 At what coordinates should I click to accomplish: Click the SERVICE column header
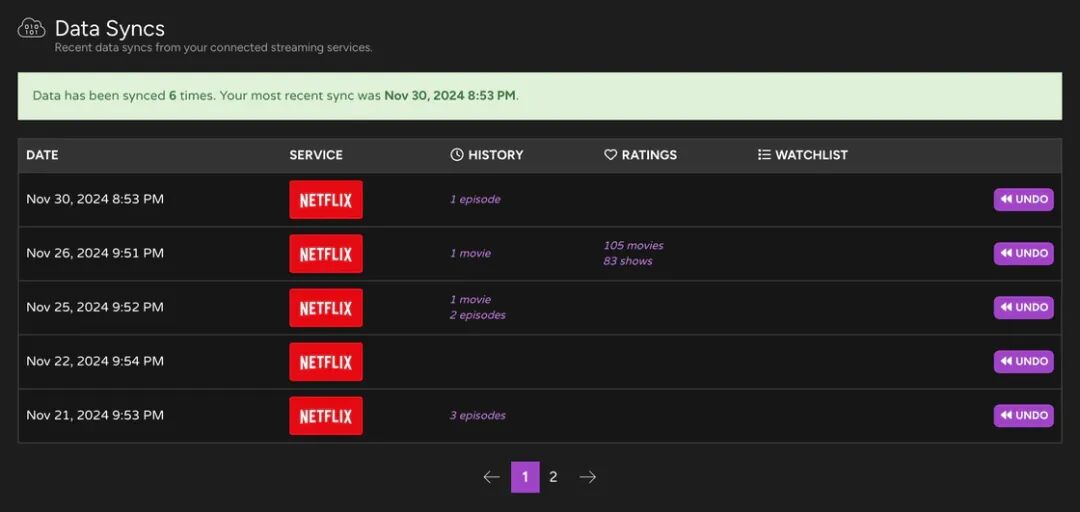pos(315,155)
